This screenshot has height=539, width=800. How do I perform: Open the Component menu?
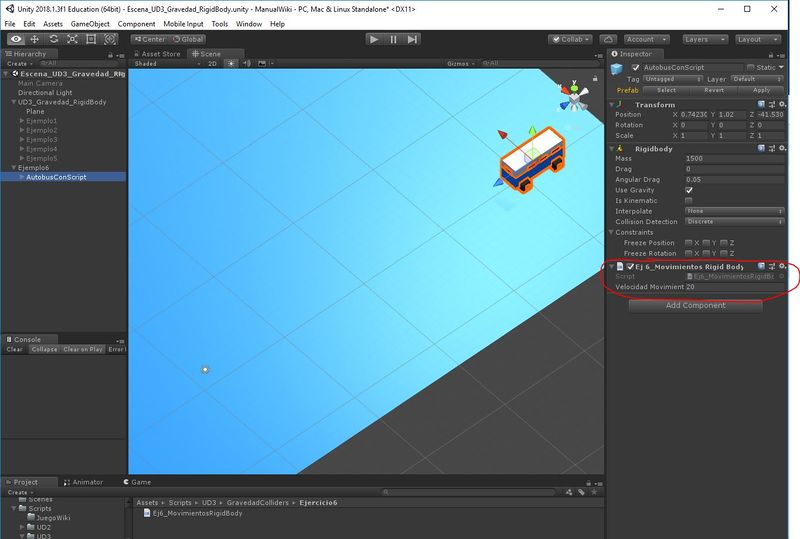(x=136, y=24)
